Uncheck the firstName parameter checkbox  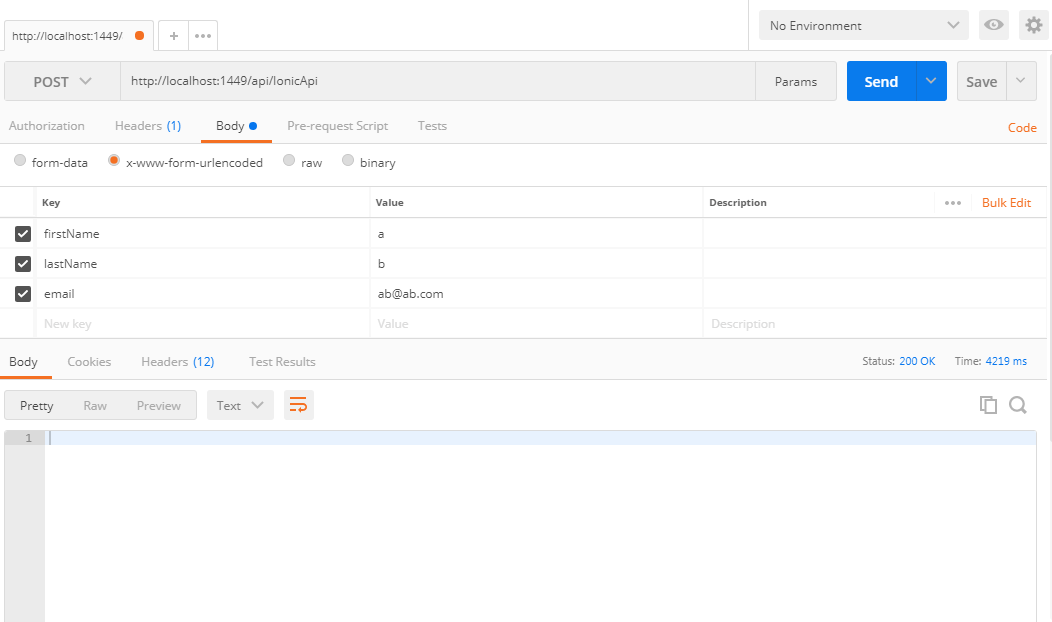click(x=23, y=234)
